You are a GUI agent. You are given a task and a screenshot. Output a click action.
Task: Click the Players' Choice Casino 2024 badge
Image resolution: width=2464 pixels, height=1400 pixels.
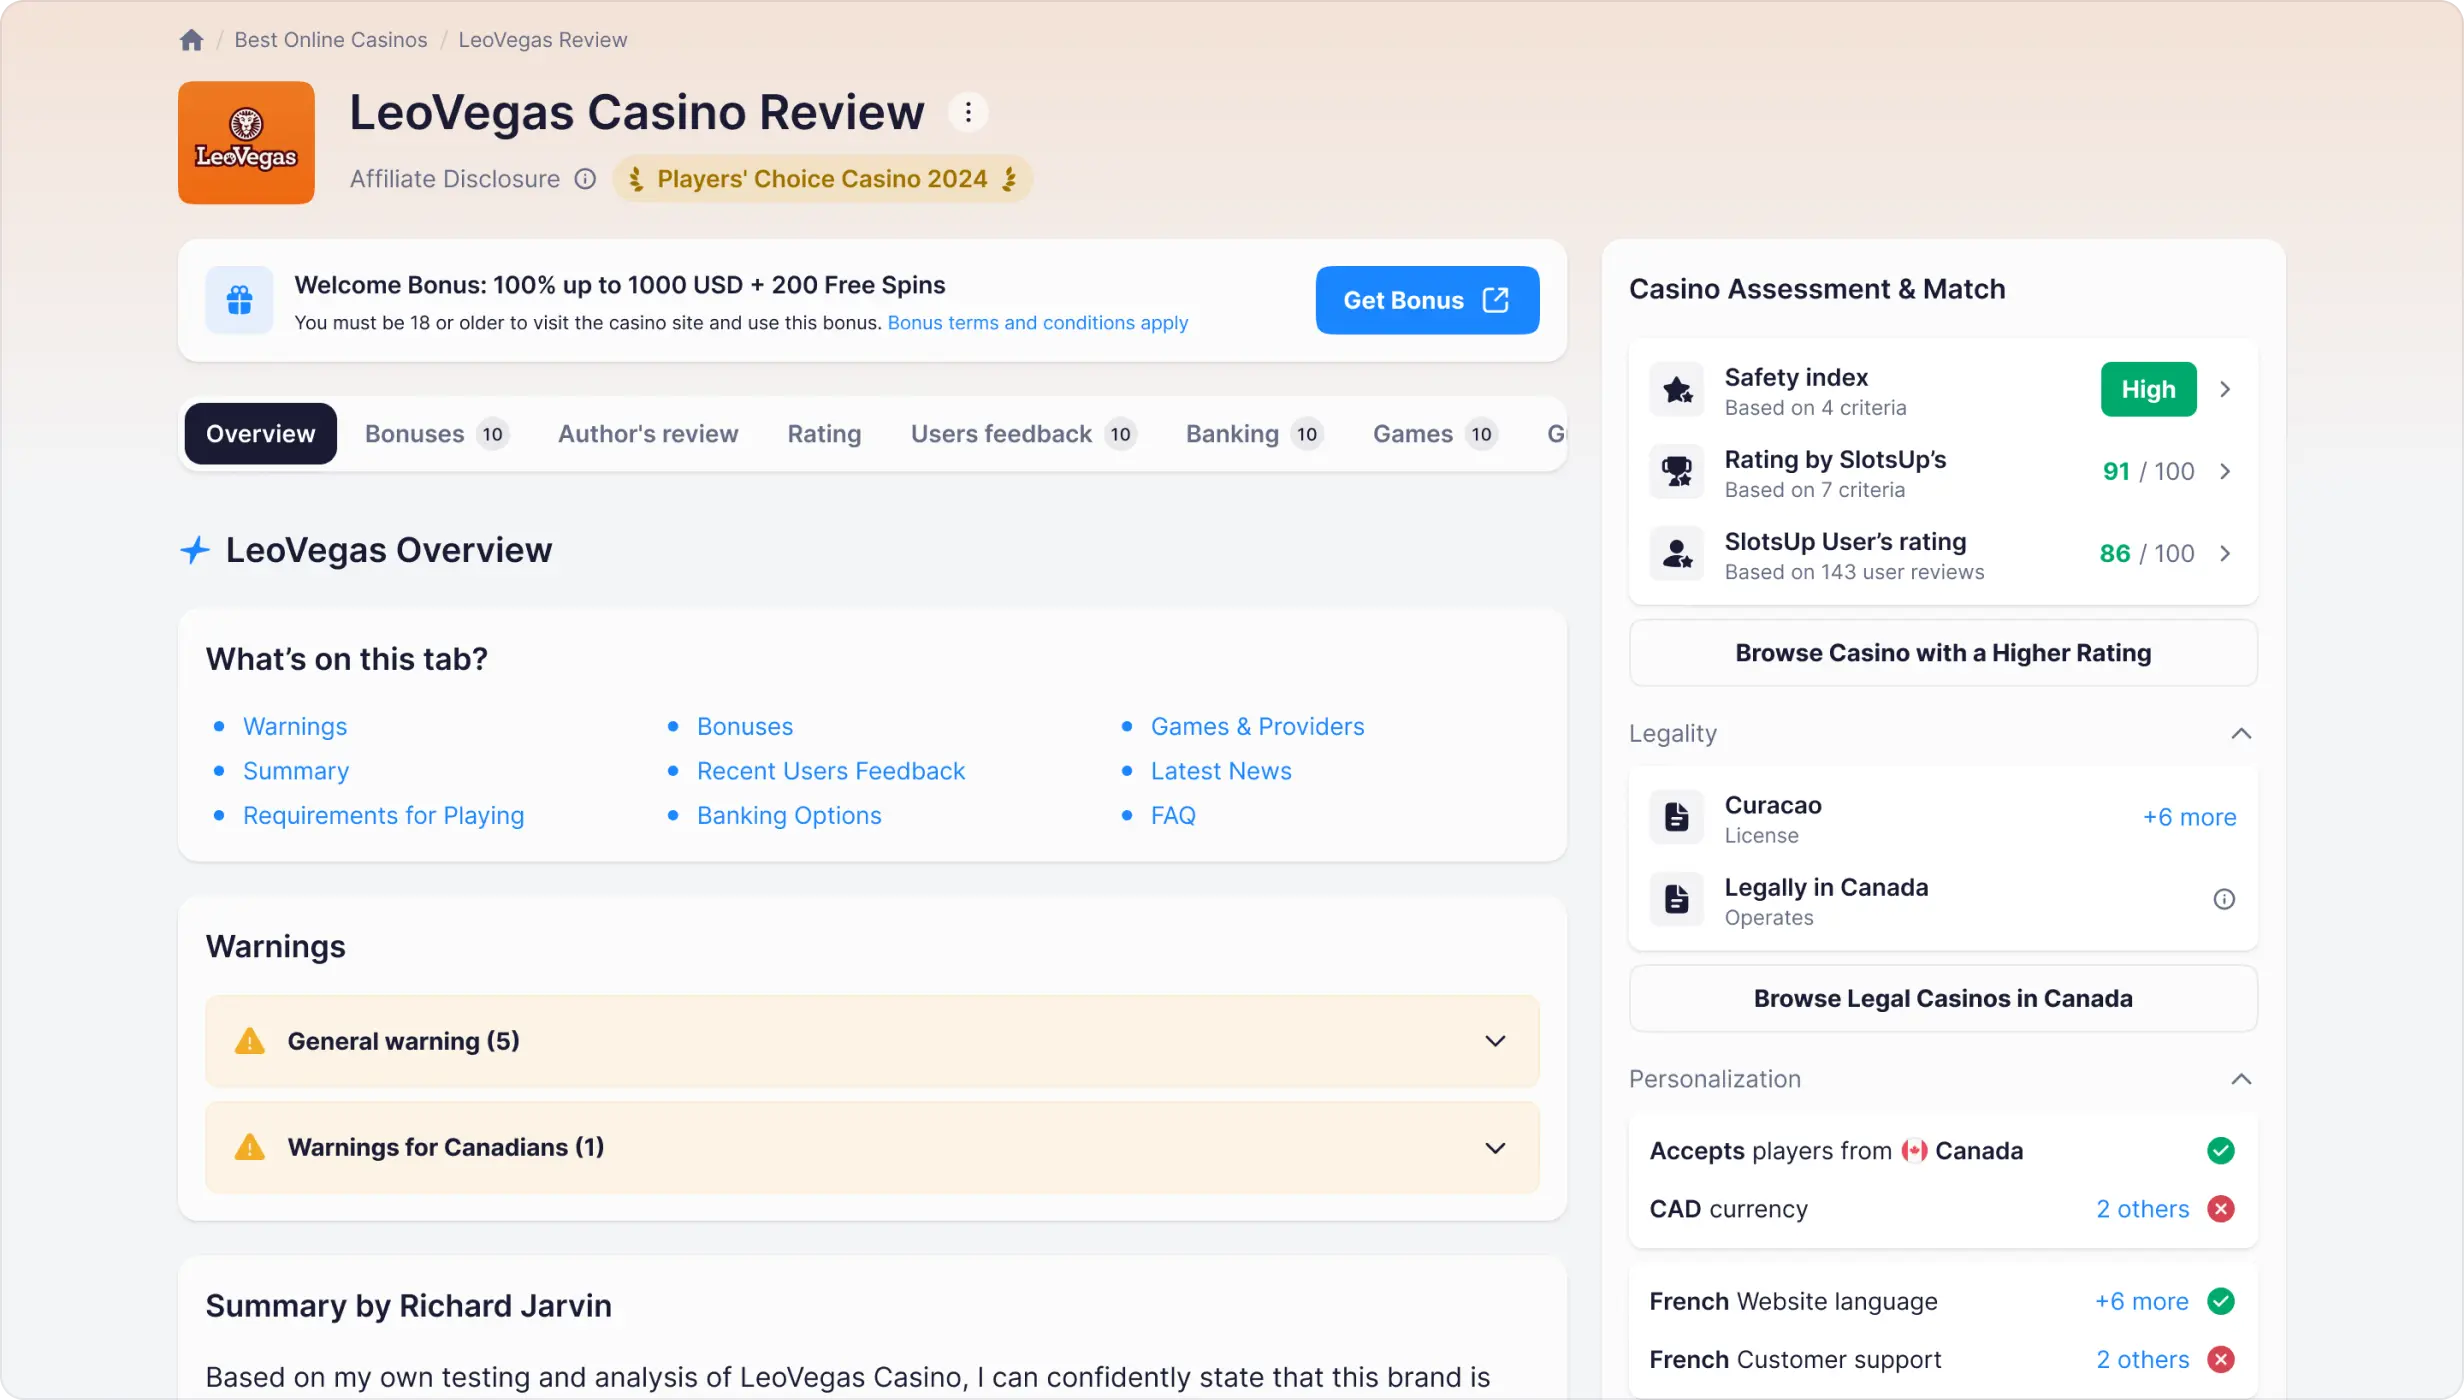point(821,178)
